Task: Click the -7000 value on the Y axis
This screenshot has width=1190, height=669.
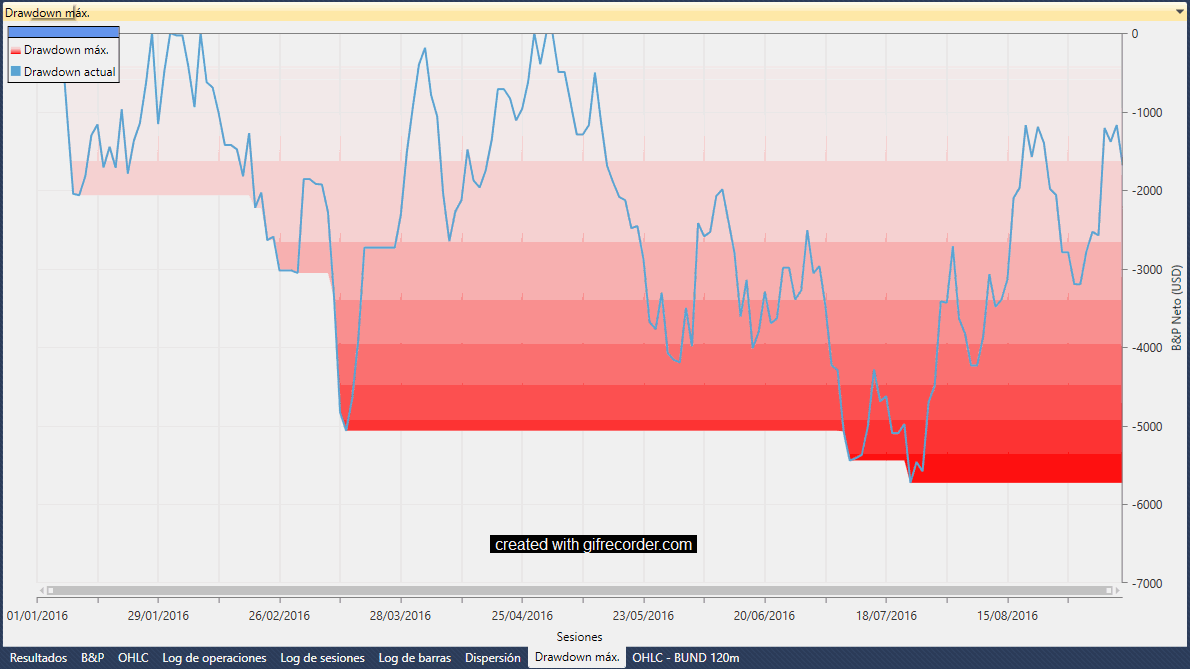Action: pyautogui.click(x=1147, y=583)
